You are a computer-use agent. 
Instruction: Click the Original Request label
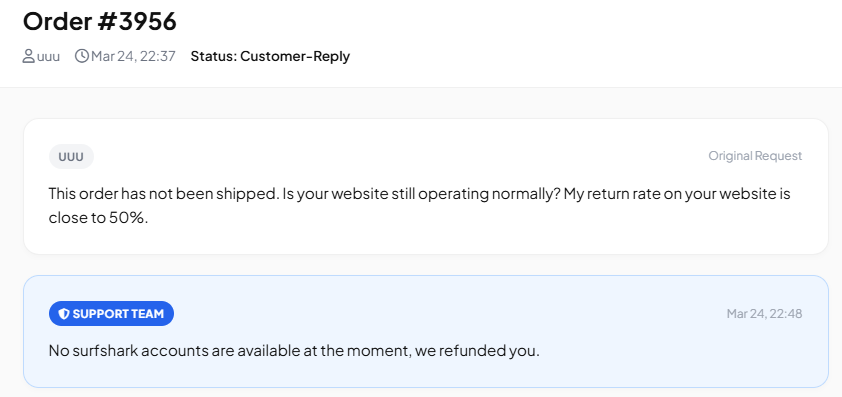point(755,156)
